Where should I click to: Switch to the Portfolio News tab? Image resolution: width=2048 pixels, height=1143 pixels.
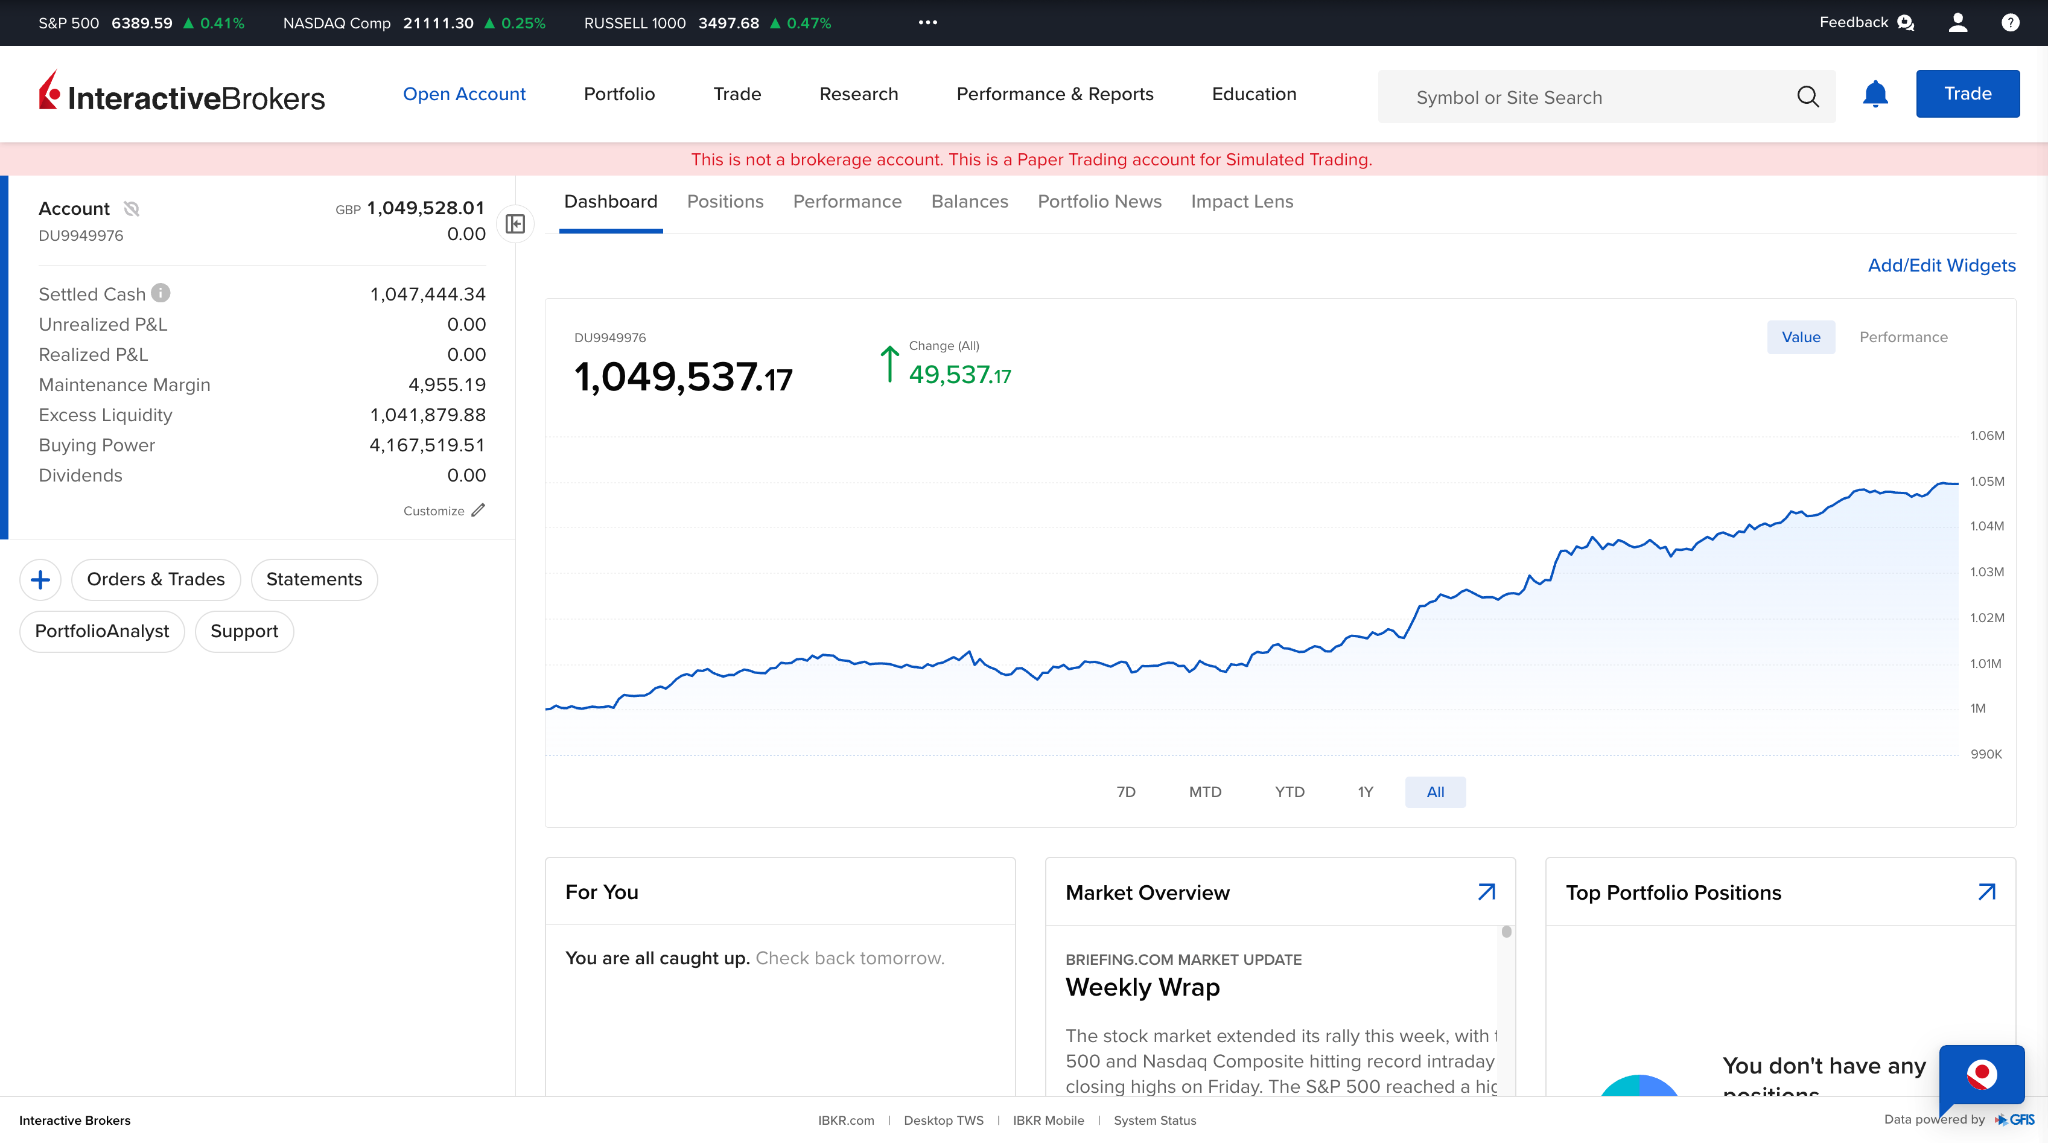(x=1099, y=202)
